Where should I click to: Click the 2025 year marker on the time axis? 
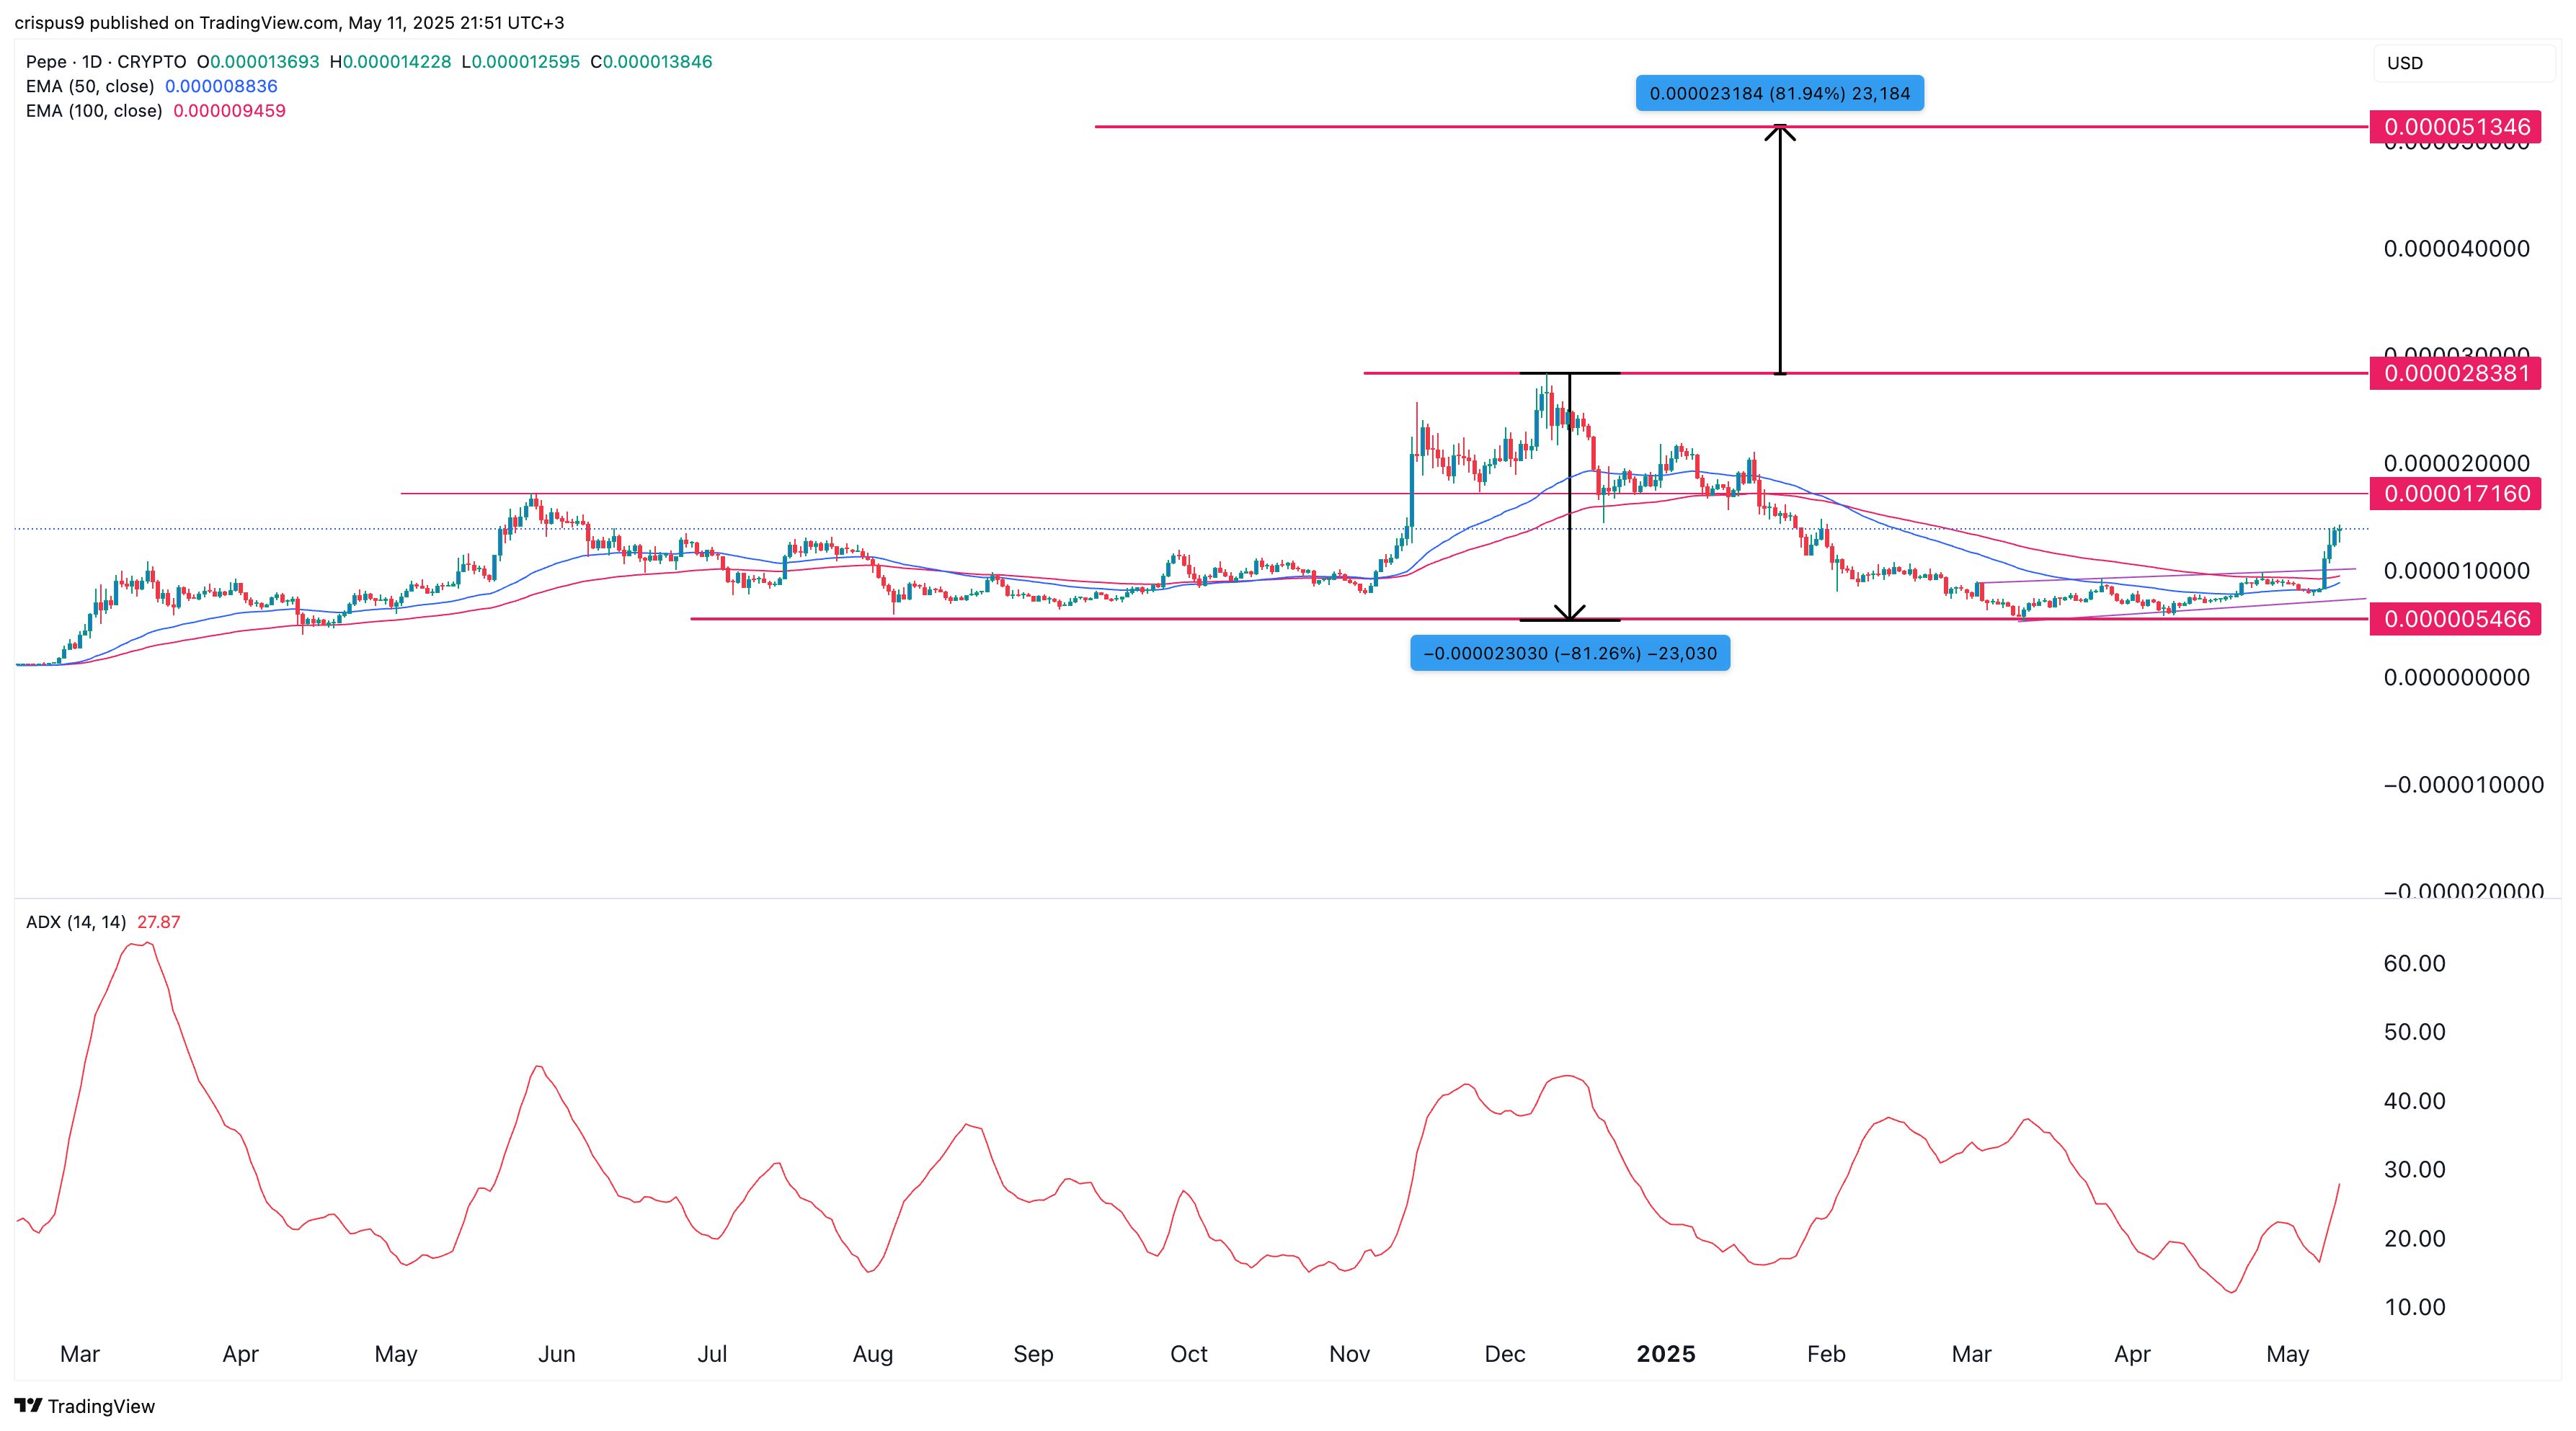1665,1354
